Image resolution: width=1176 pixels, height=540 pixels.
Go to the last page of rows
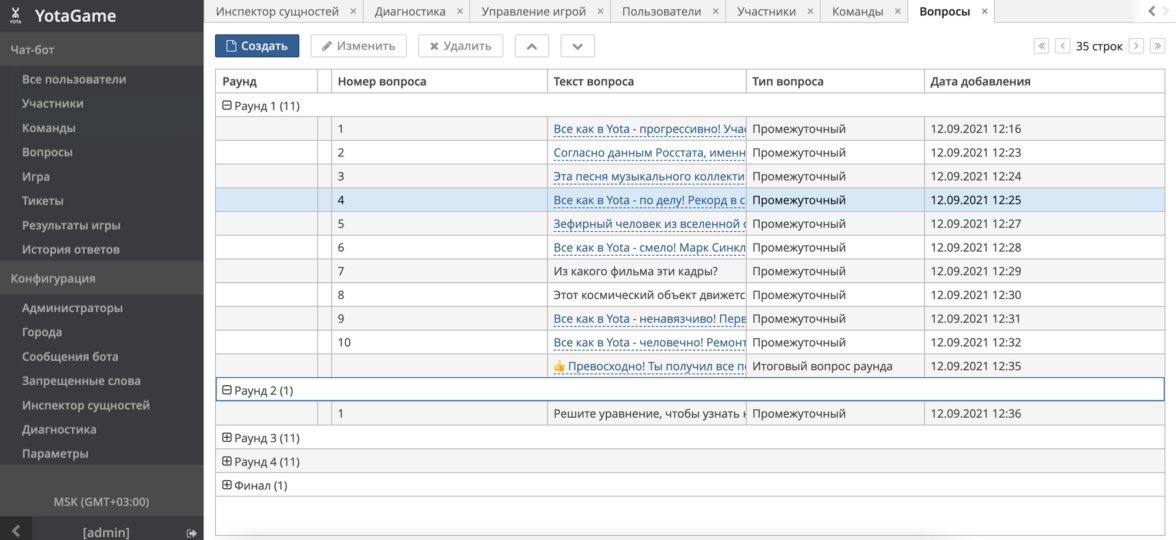[x=1157, y=46]
